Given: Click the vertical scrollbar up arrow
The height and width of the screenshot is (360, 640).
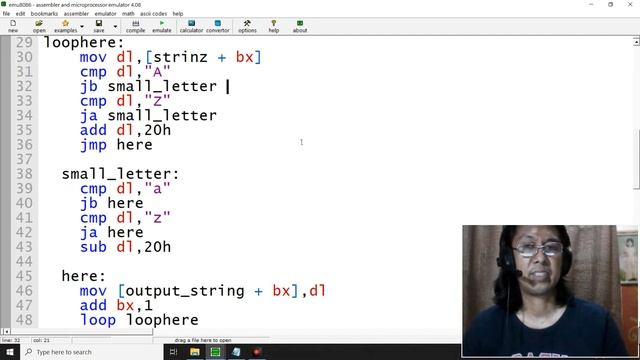Looking at the screenshot, I should pyautogui.click(x=636, y=42).
